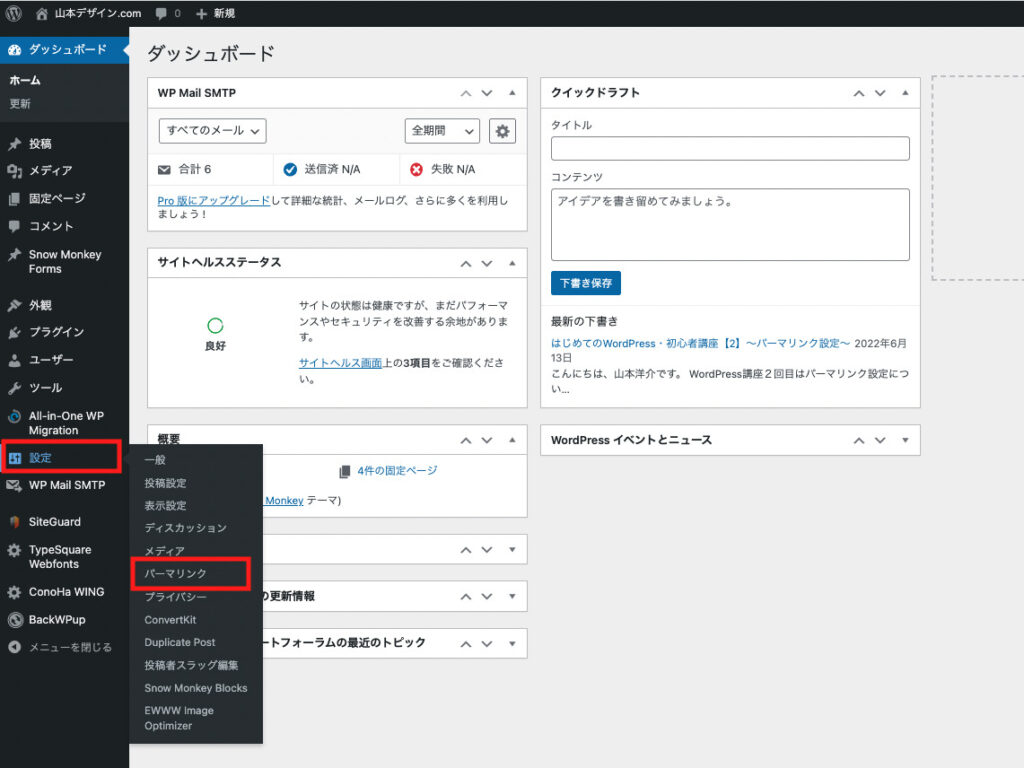Viewport: 1024px width, 768px height.
Task: Click the Snow Monkey Forms pin icon
Action: point(14,255)
